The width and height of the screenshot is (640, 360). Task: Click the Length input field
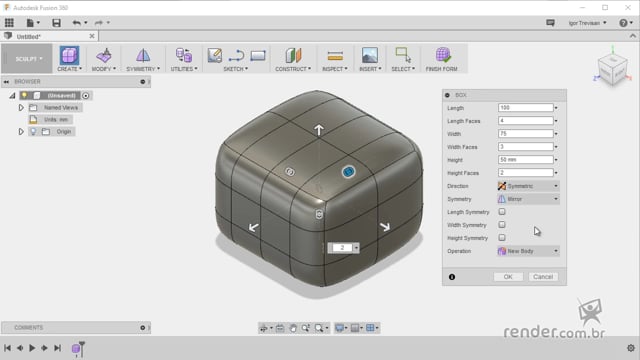coord(525,108)
